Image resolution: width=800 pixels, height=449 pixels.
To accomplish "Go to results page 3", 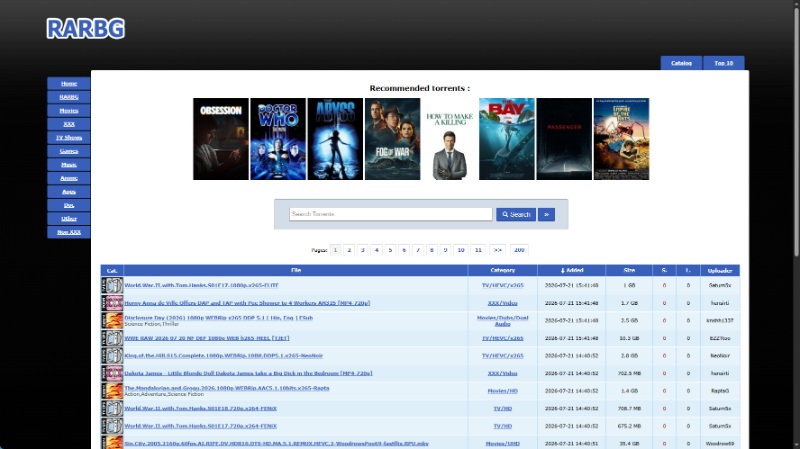I will (x=363, y=250).
